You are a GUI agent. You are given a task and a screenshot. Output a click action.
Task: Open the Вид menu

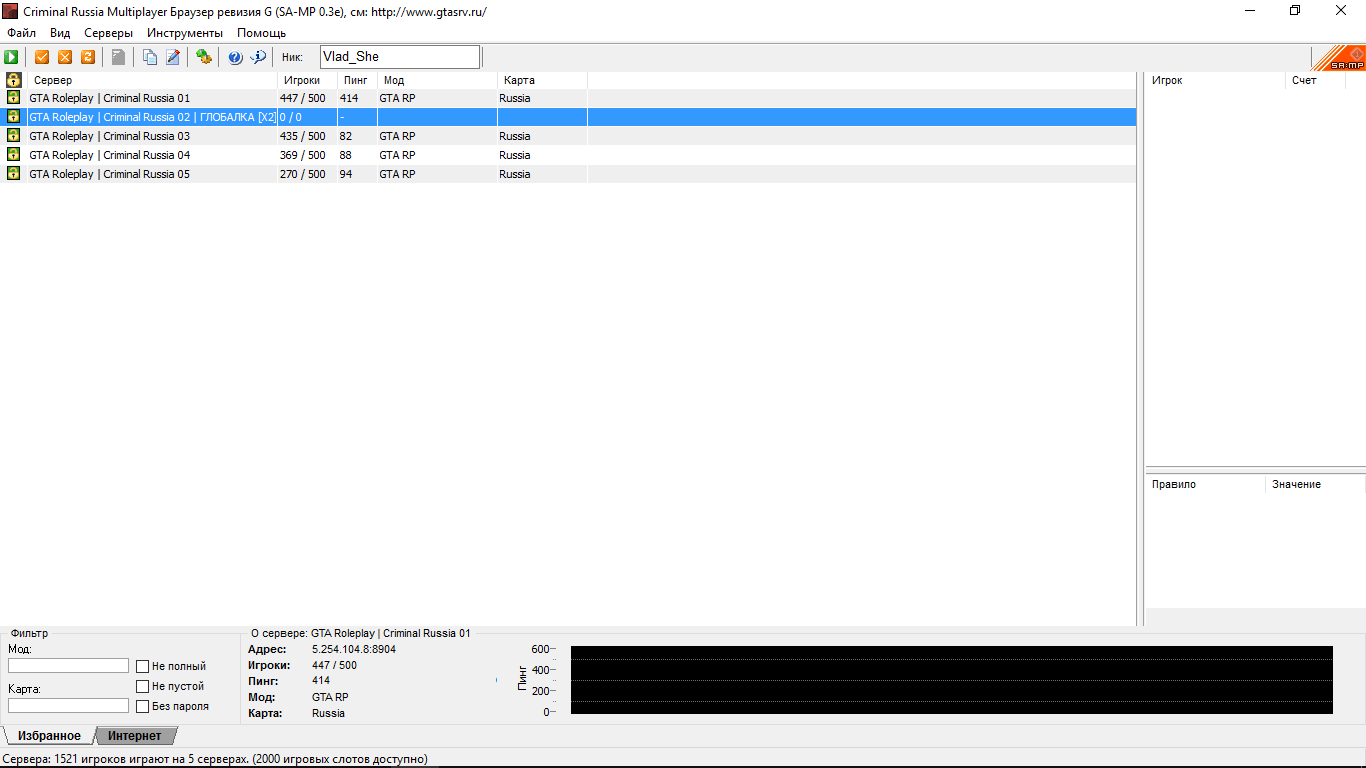(60, 33)
